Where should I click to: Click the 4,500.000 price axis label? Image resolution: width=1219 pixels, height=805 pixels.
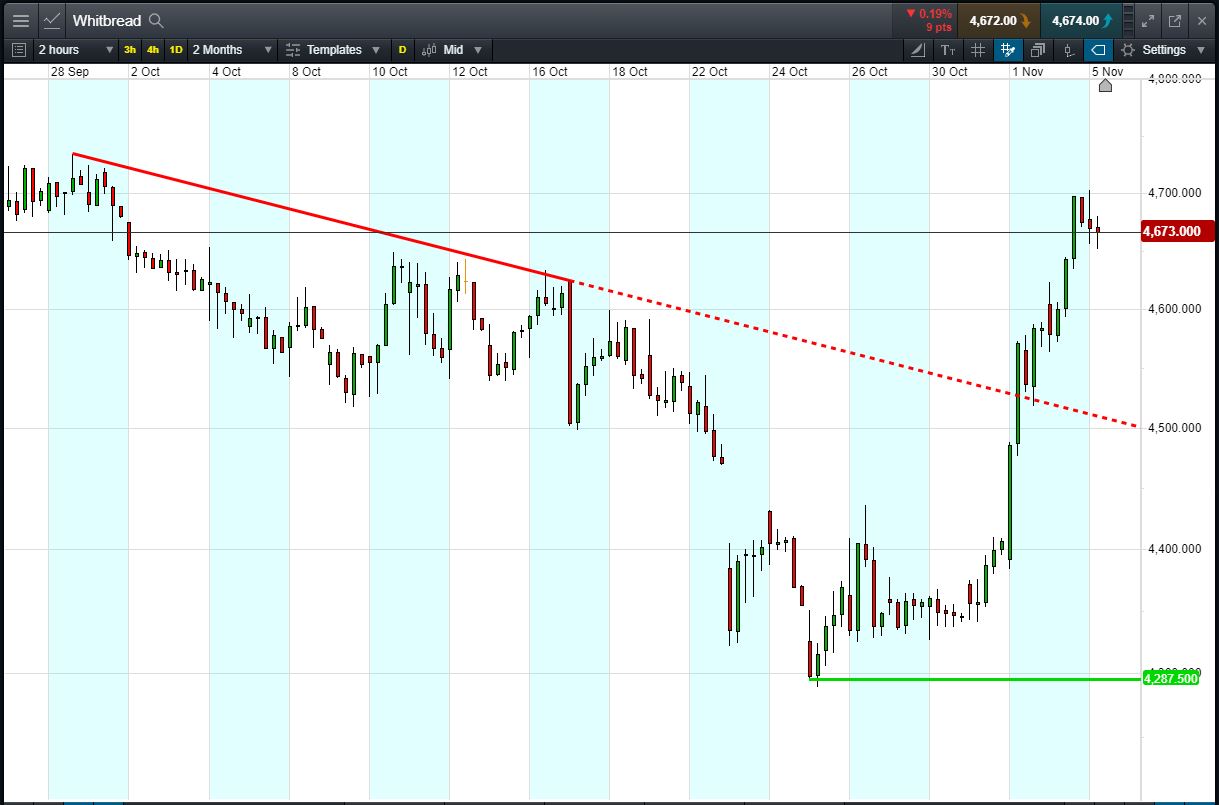[1173, 428]
